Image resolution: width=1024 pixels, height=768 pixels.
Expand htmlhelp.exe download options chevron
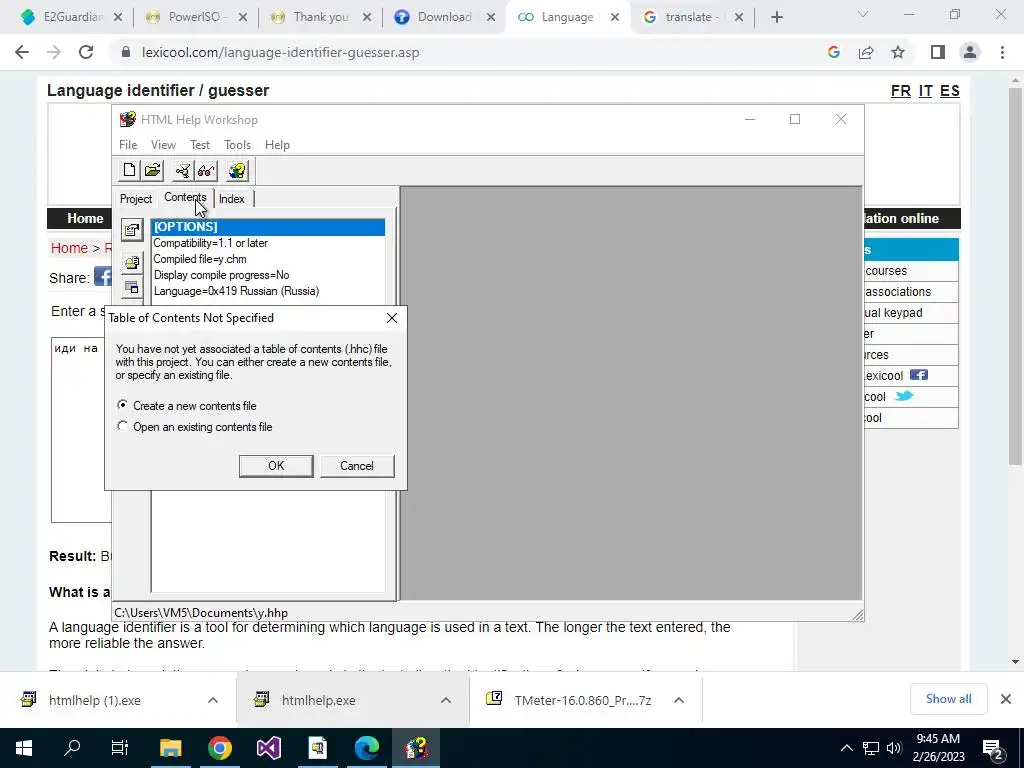click(446, 700)
